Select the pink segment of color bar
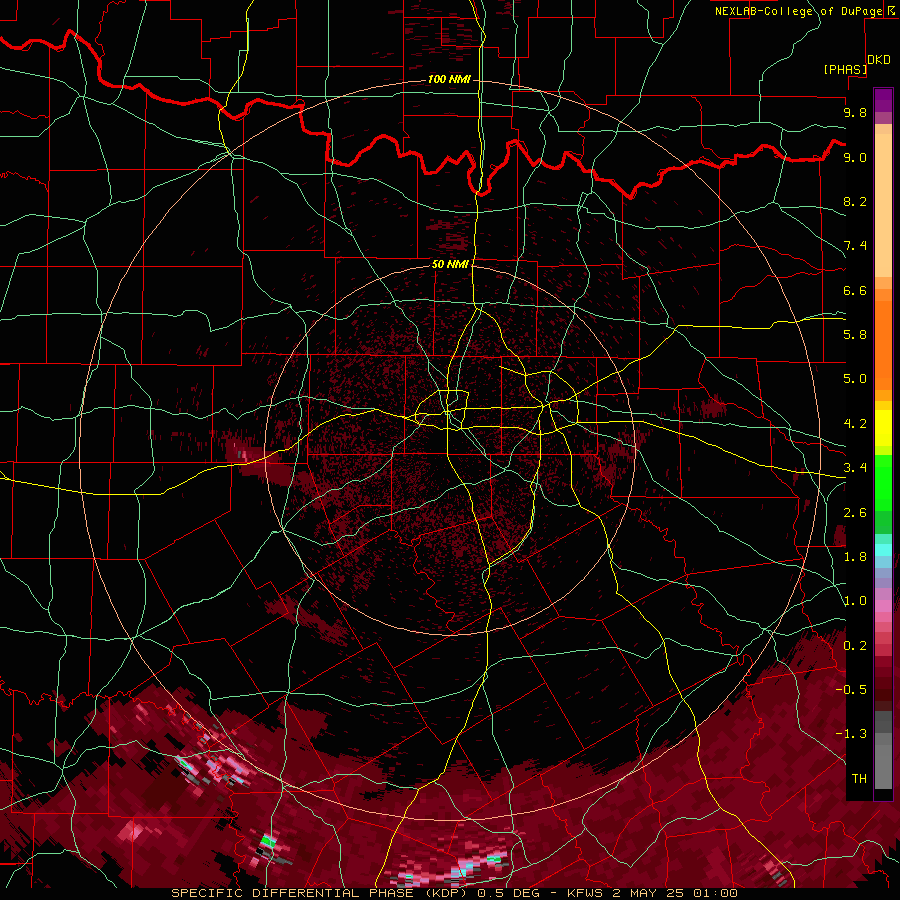 coord(883,606)
